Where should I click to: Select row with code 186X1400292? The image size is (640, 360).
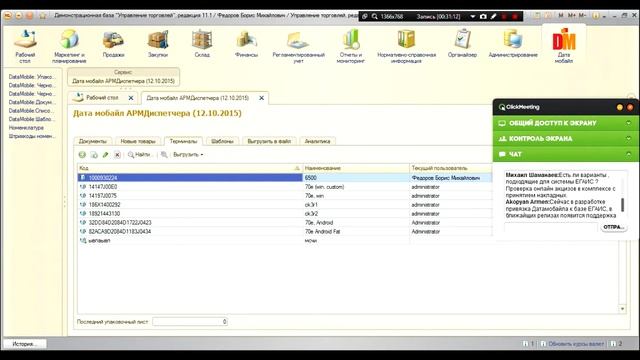tap(284, 204)
